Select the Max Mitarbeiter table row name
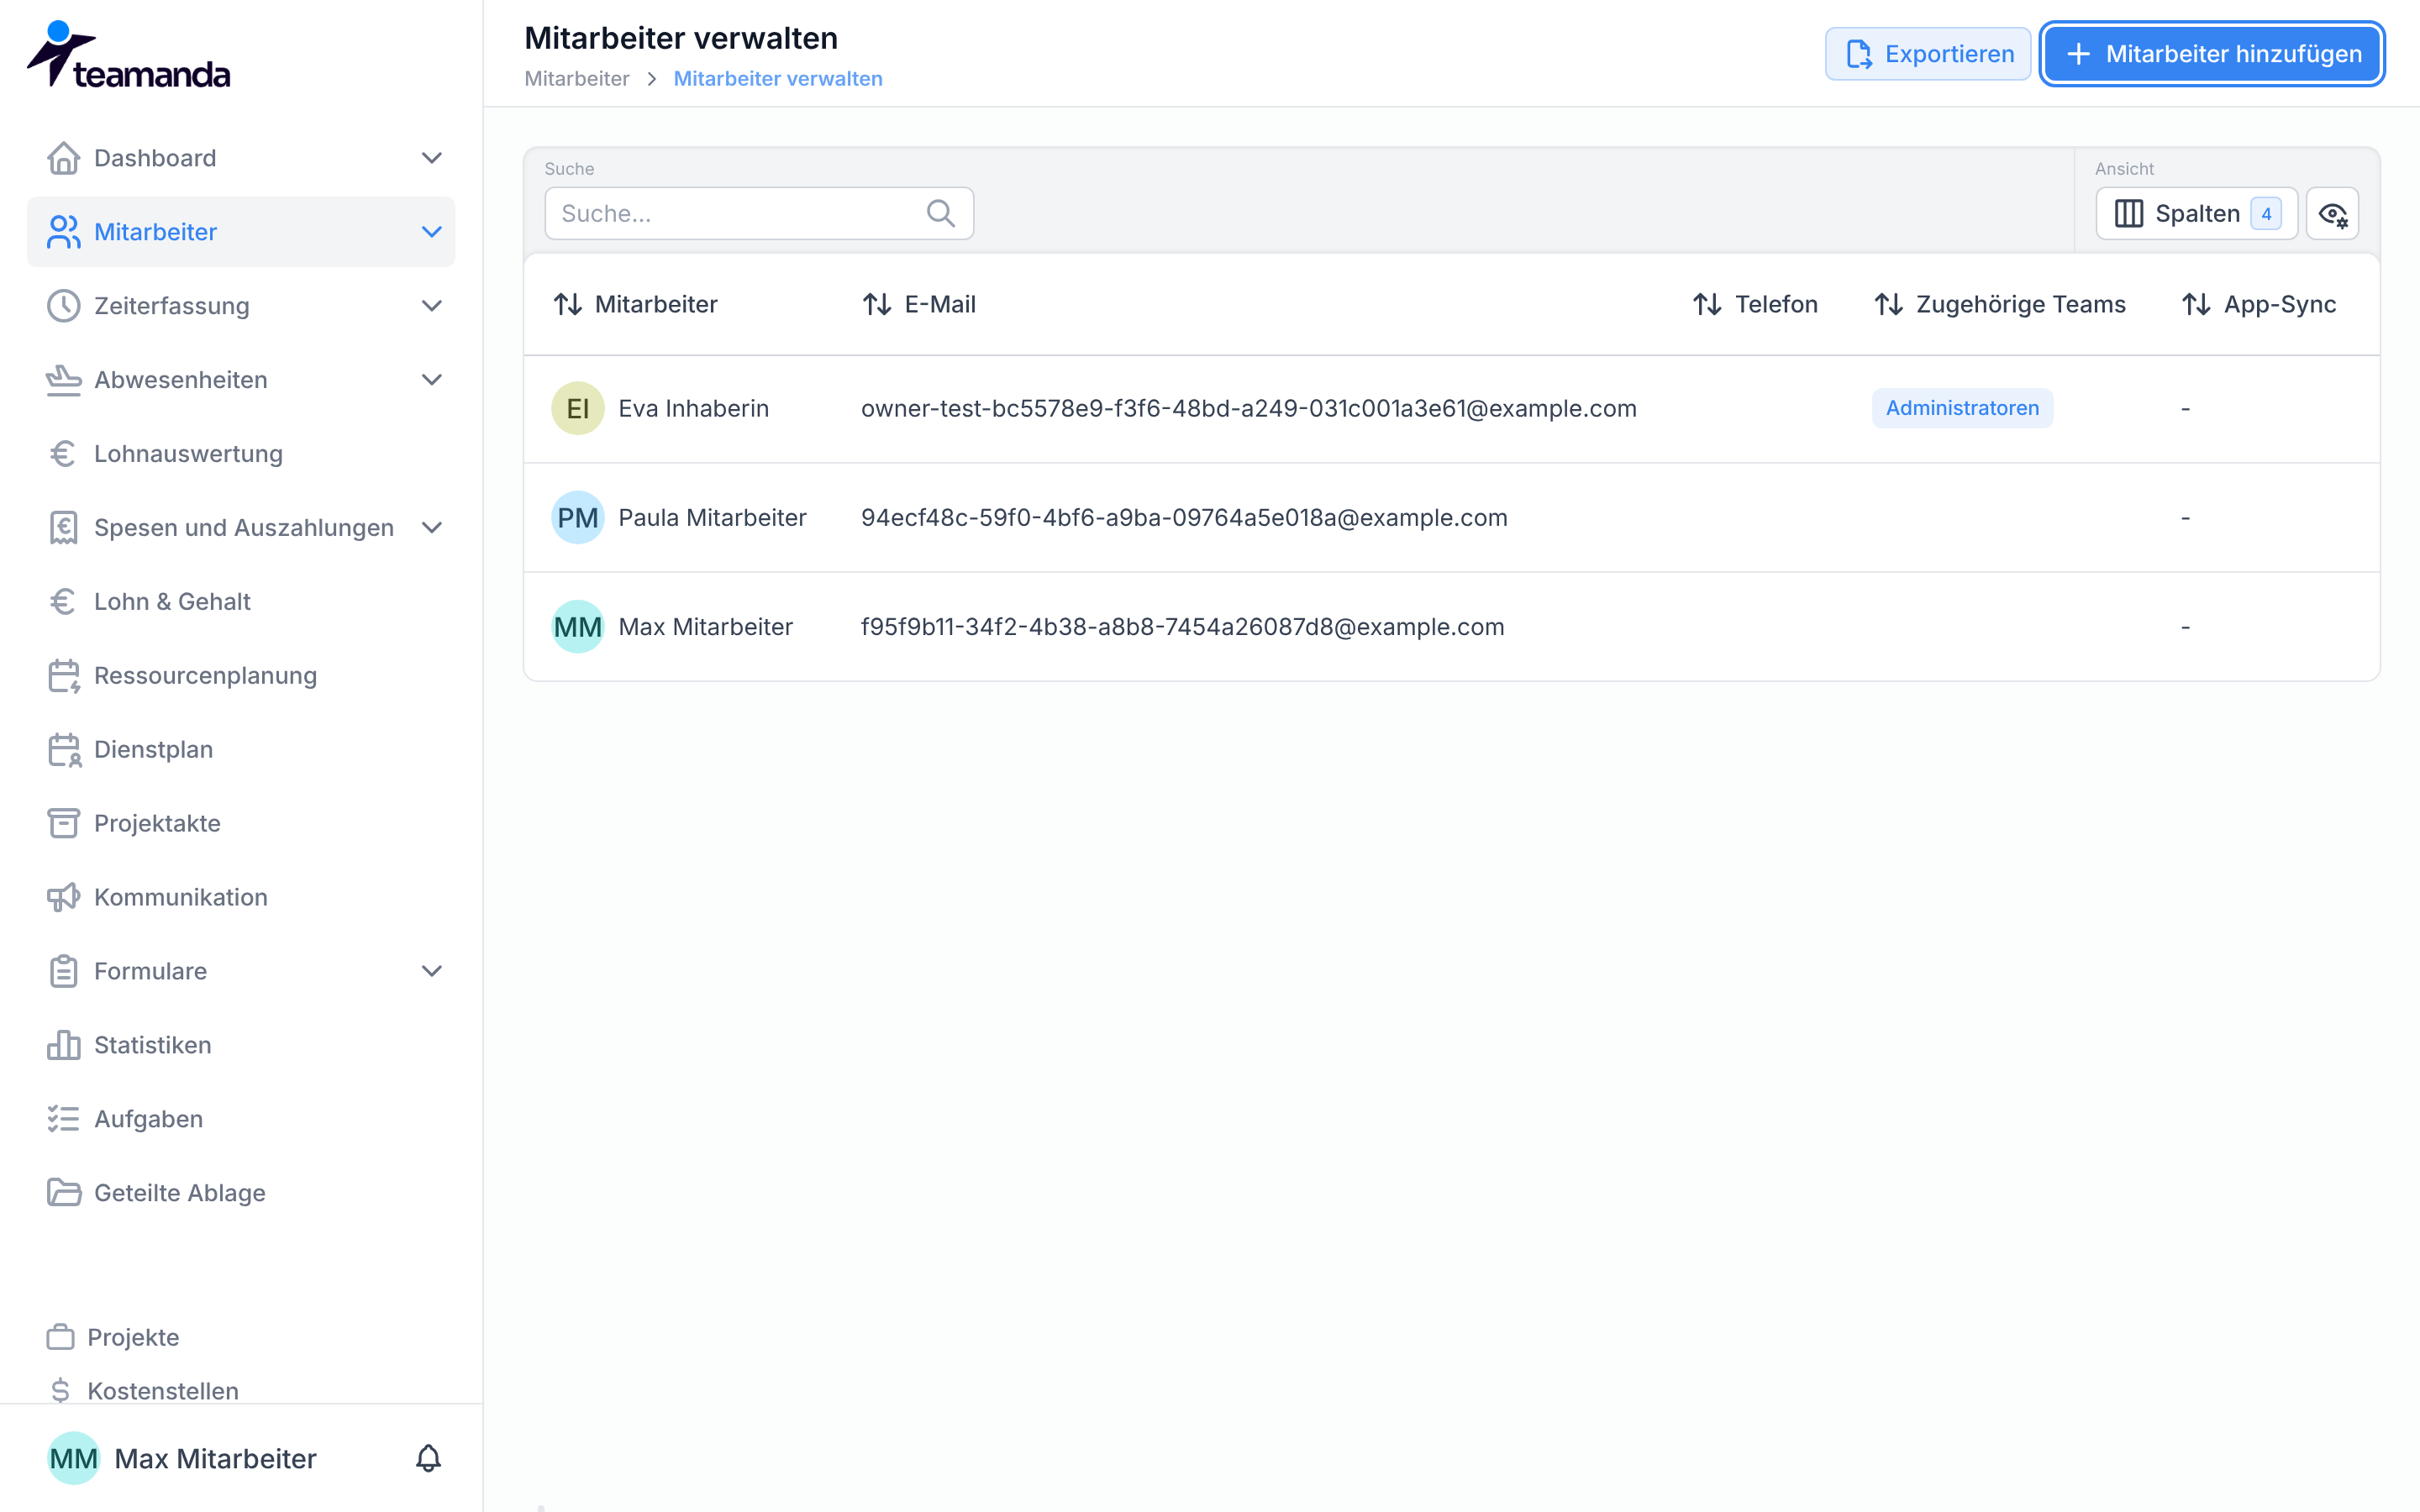 [x=705, y=627]
